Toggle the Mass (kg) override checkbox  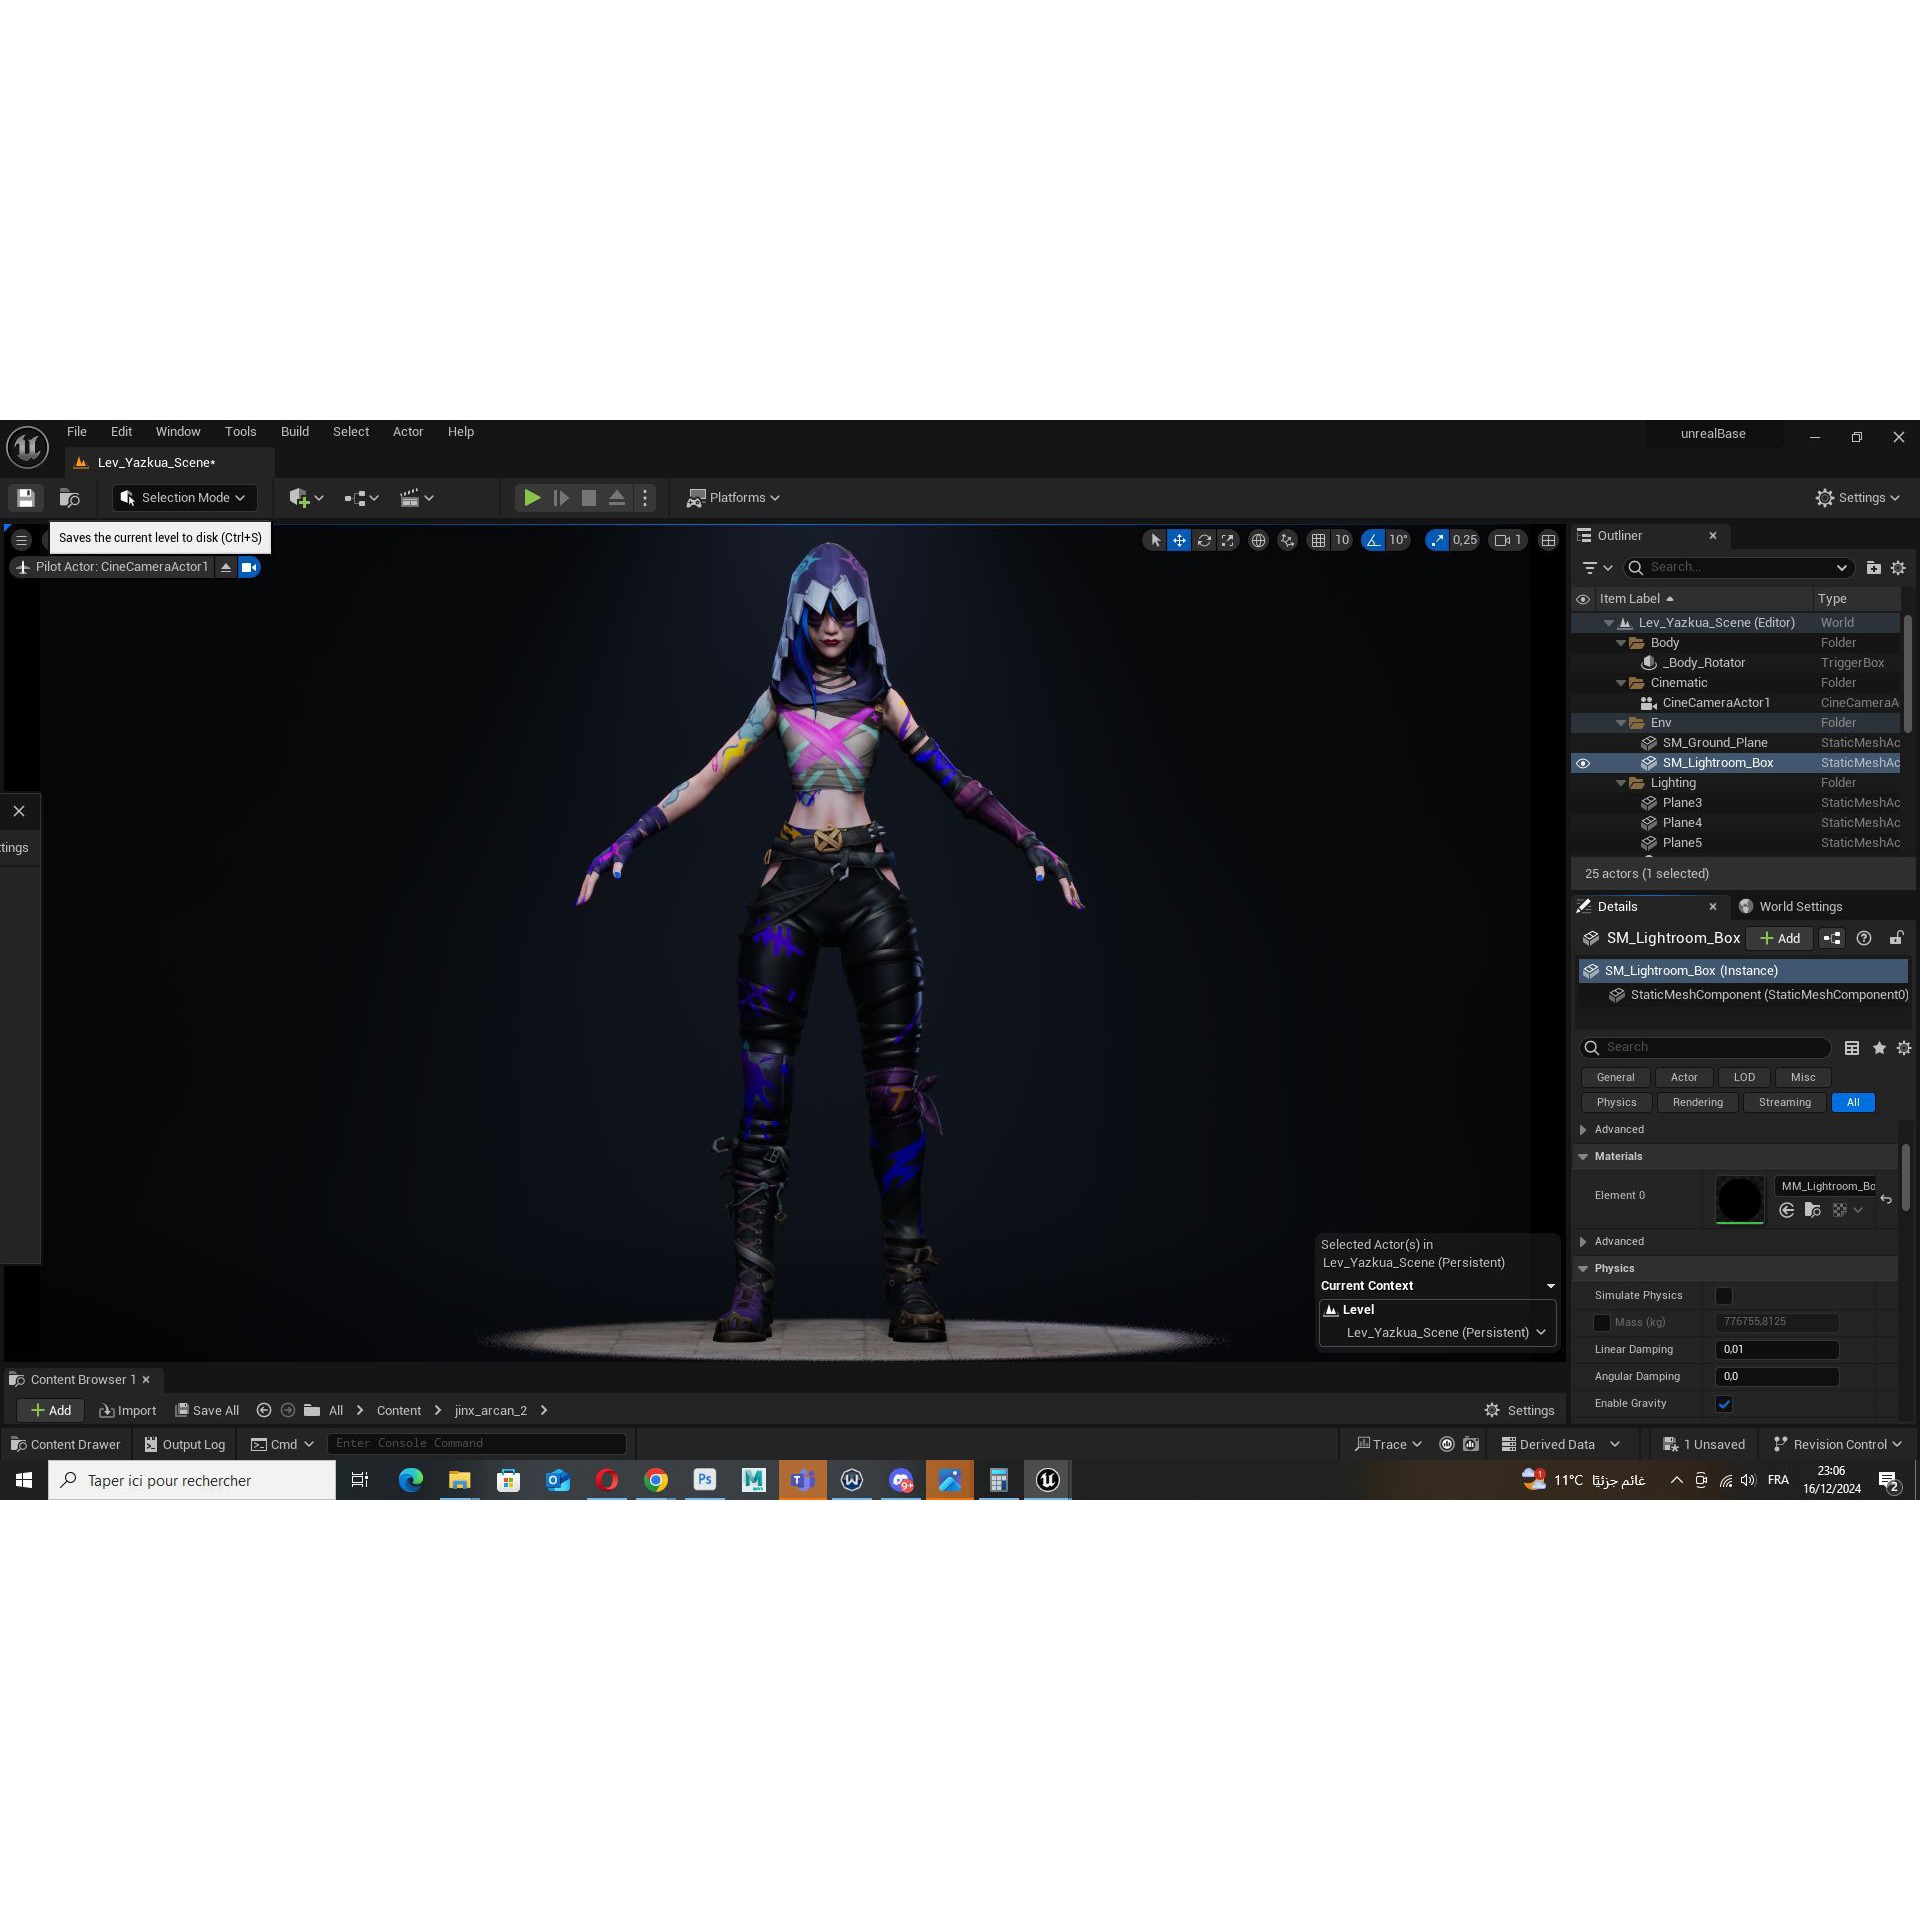click(x=1602, y=1323)
